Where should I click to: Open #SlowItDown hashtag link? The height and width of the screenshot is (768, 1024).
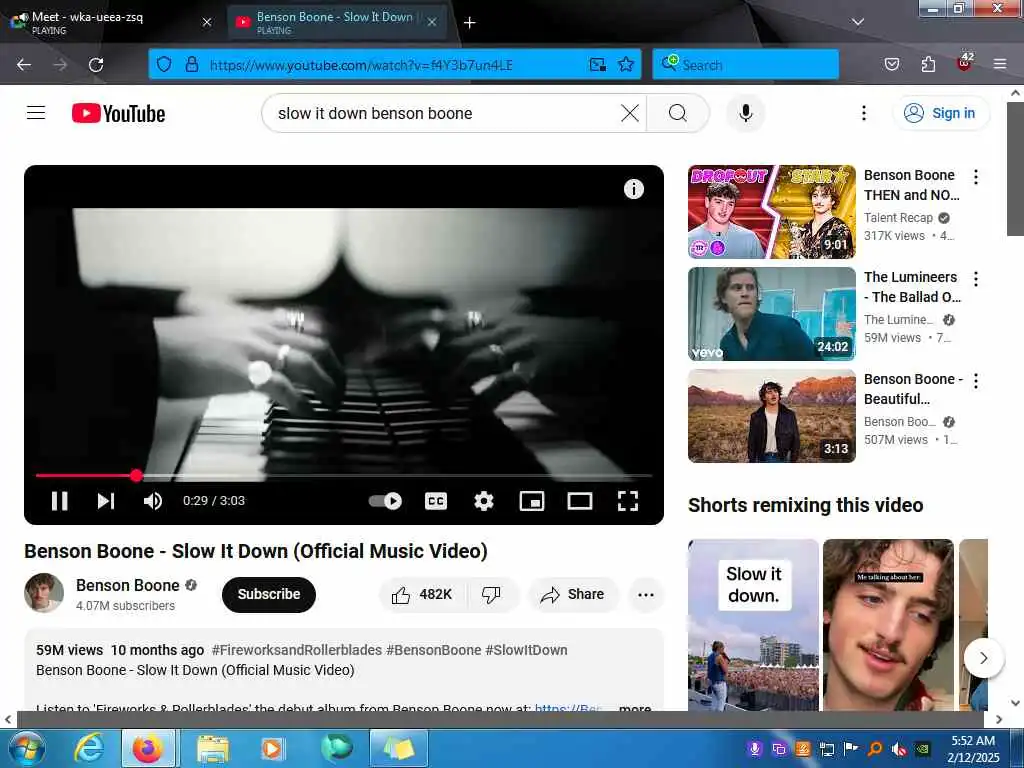pyautogui.click(x=526, y=650)
